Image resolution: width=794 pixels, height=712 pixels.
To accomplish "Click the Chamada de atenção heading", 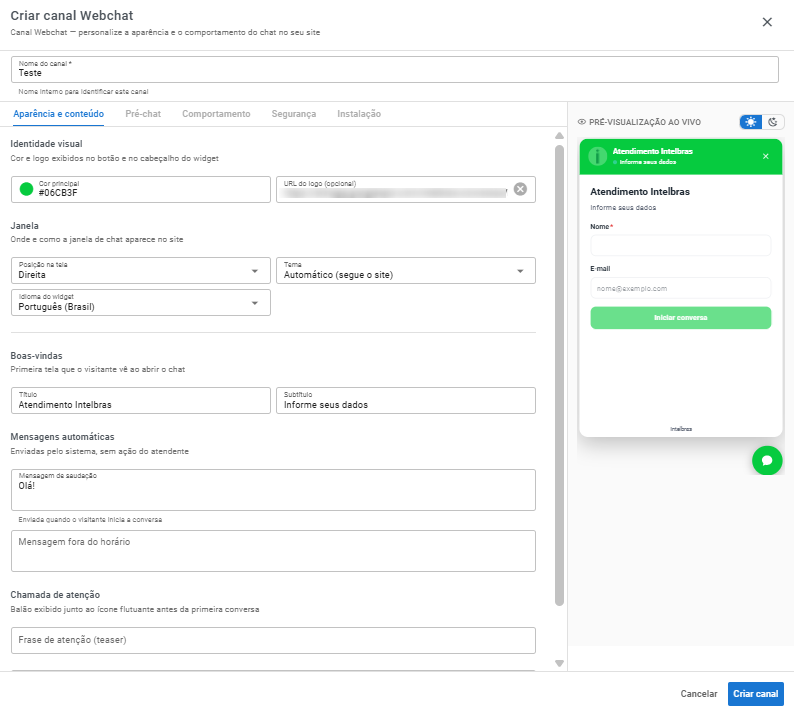I will click(x=55, y=595).
